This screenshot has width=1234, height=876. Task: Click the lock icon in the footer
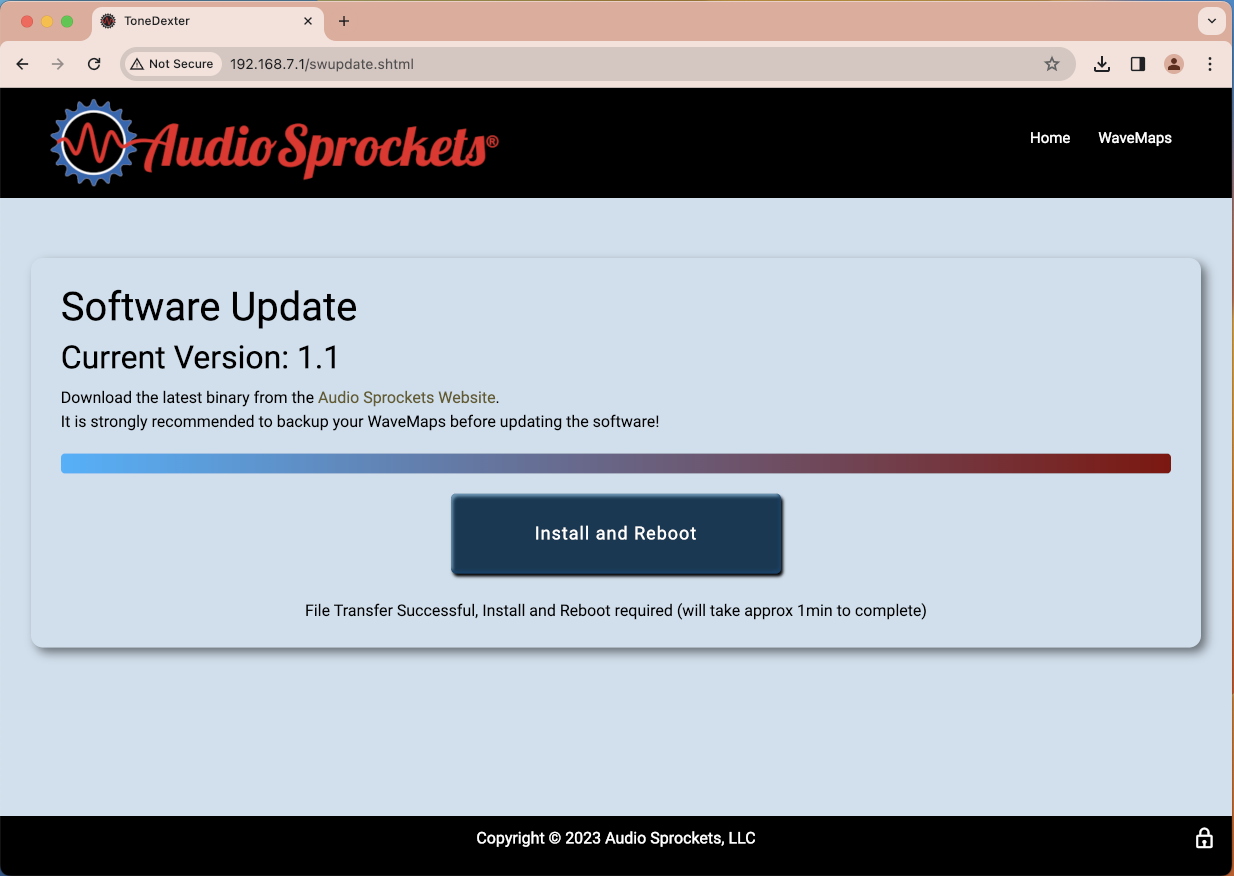[1204, 838]
